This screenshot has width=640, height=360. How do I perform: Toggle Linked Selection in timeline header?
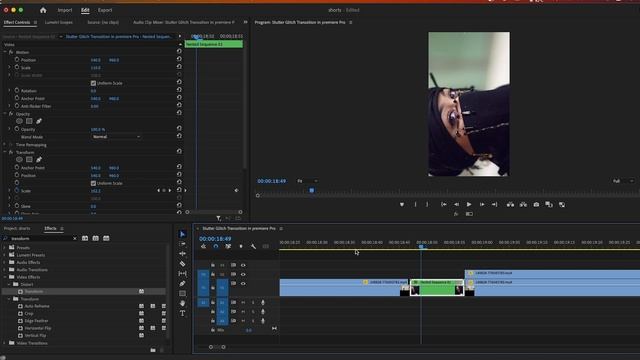[228, 246]
